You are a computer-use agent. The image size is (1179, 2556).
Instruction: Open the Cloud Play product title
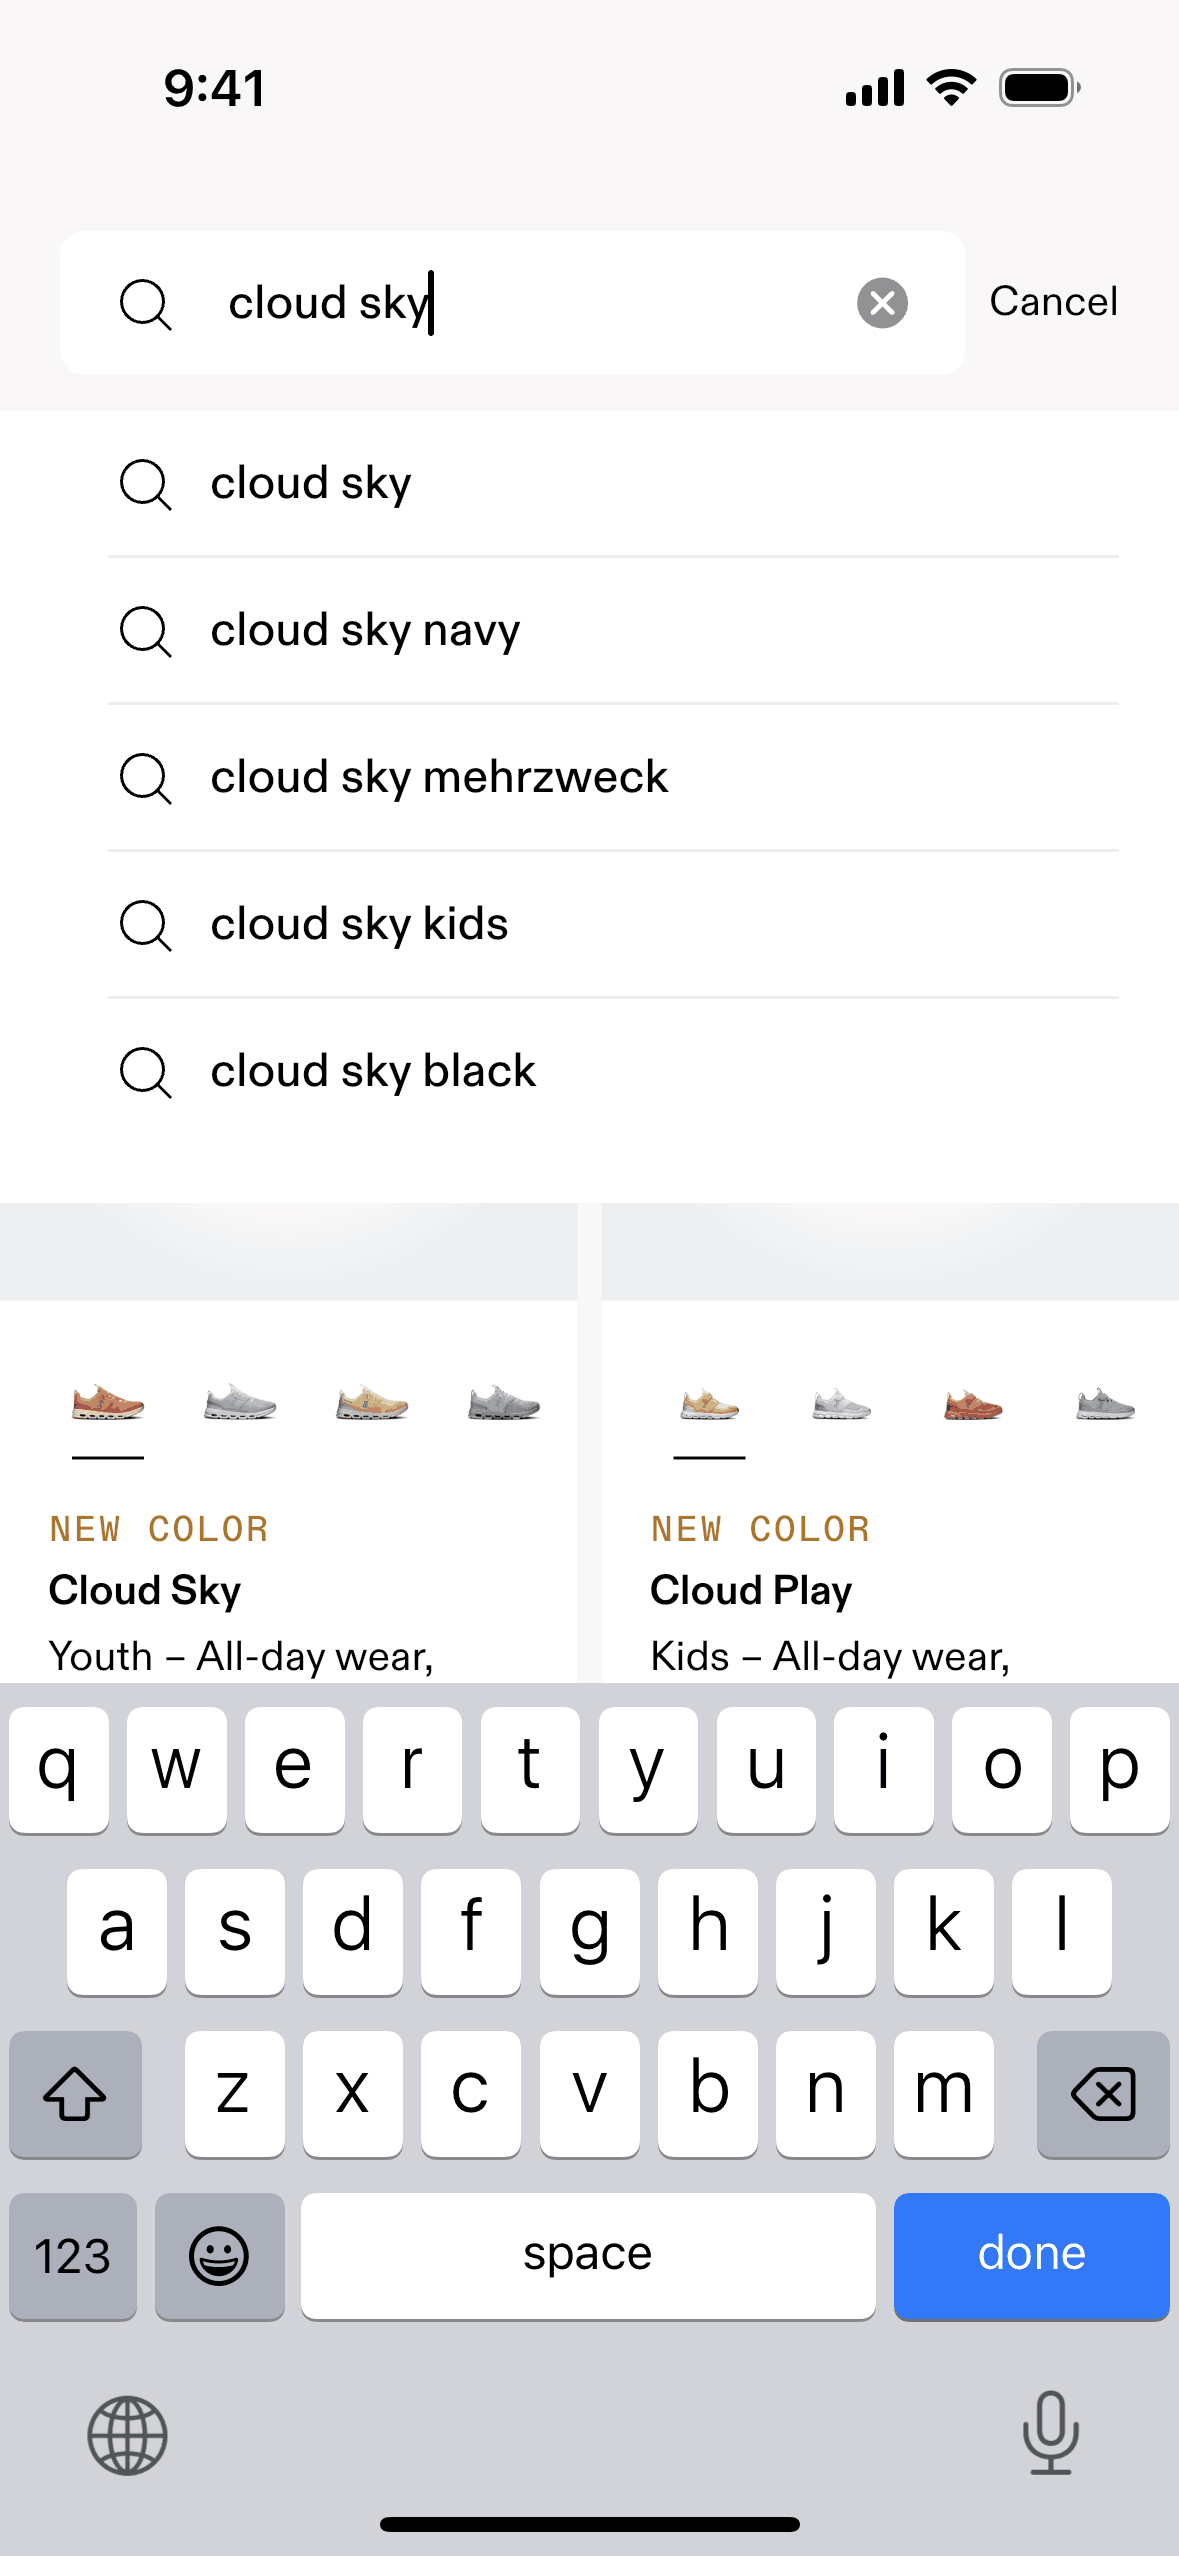click(751, 1590)
